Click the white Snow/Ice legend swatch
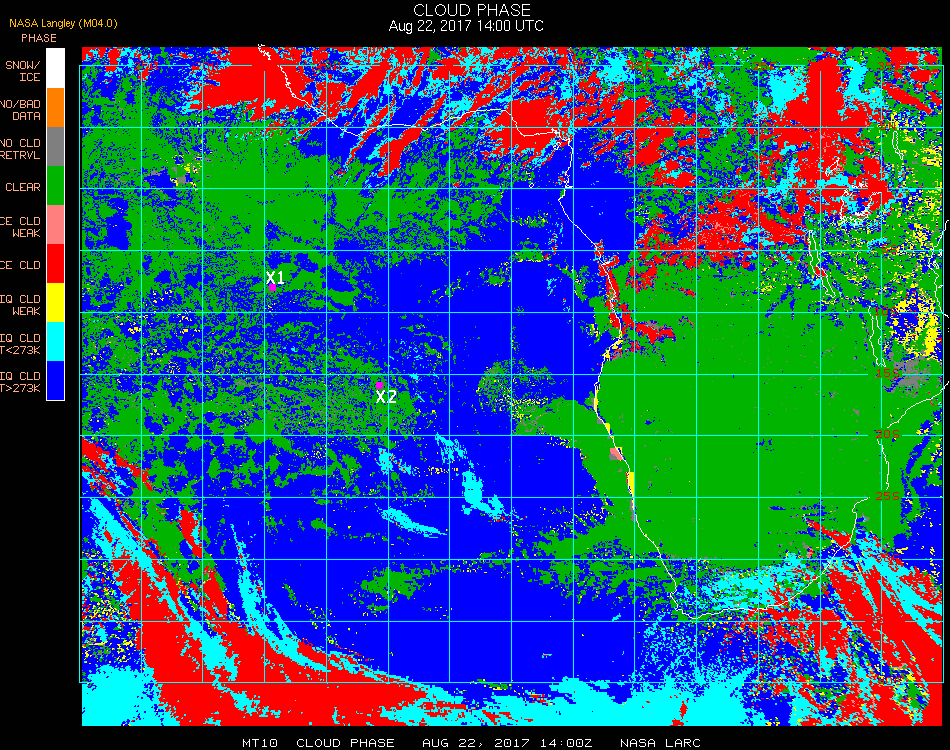 (55, 68)
